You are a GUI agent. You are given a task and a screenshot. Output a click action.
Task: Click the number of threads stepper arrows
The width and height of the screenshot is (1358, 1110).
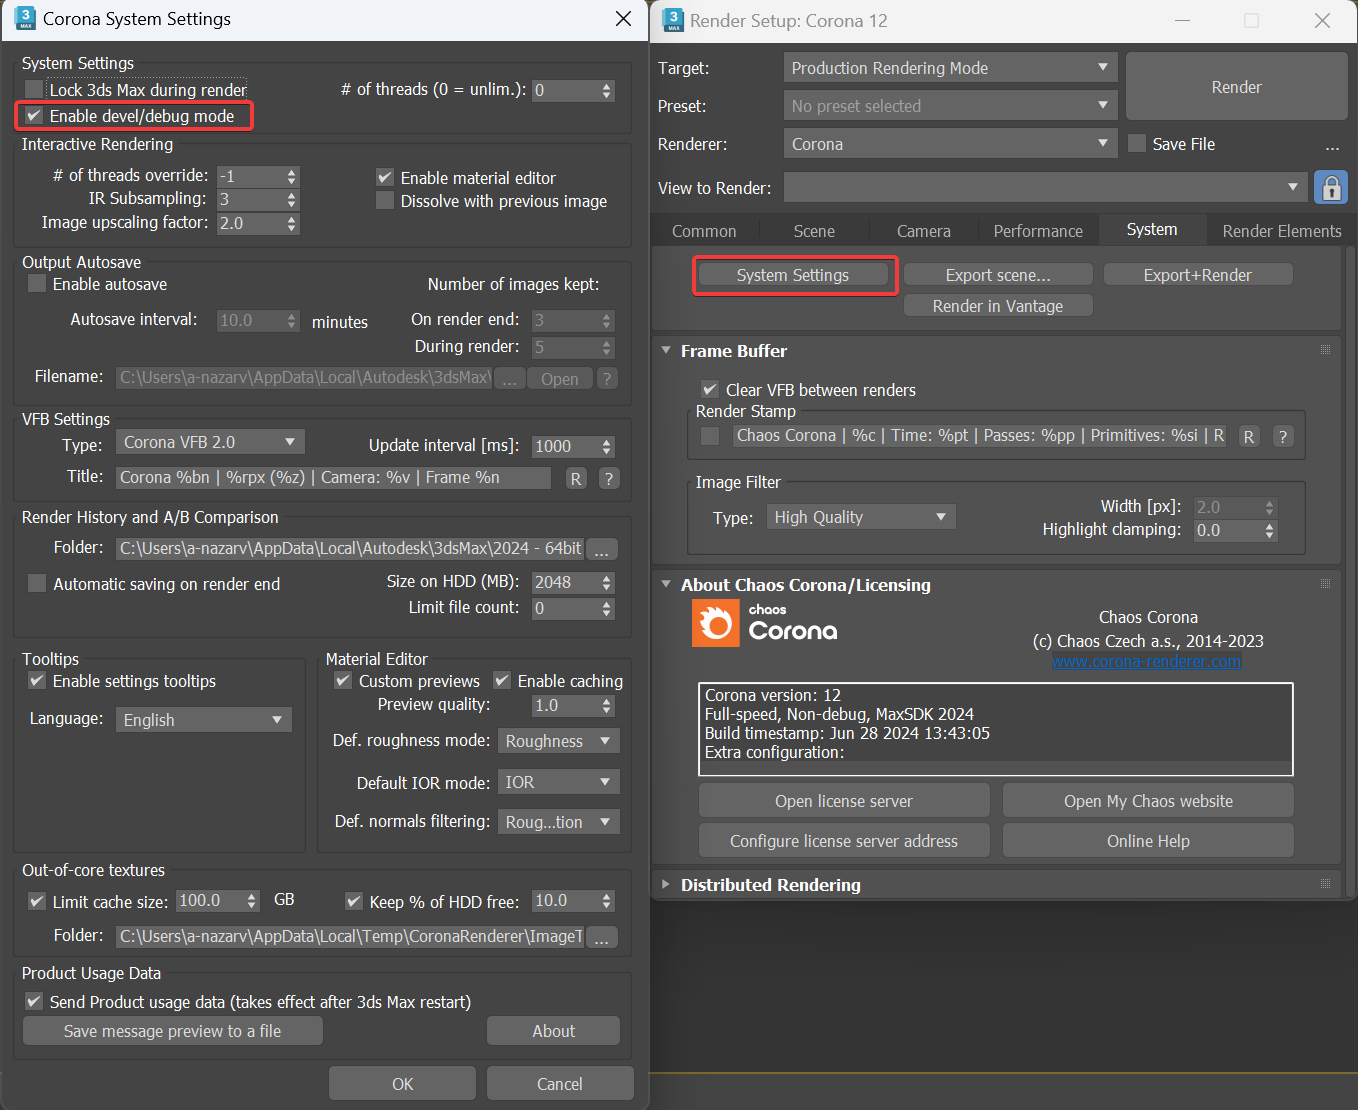pyautogui.click(x=607, y=91)
